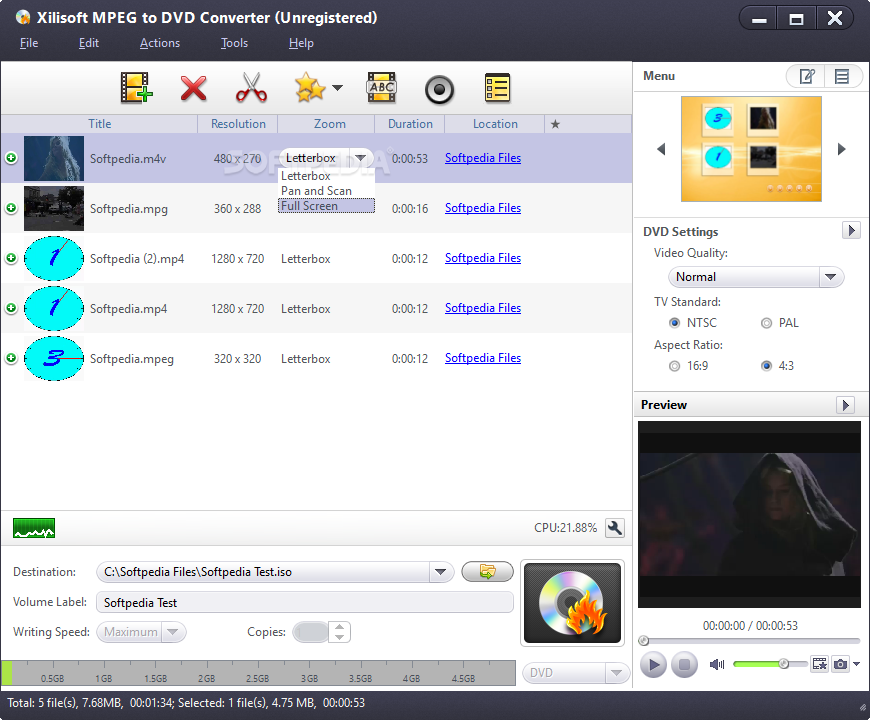Select the DVD menu template thumbnail
The width and height of the screenshot is (870, 720).
(x=751, y=149)
